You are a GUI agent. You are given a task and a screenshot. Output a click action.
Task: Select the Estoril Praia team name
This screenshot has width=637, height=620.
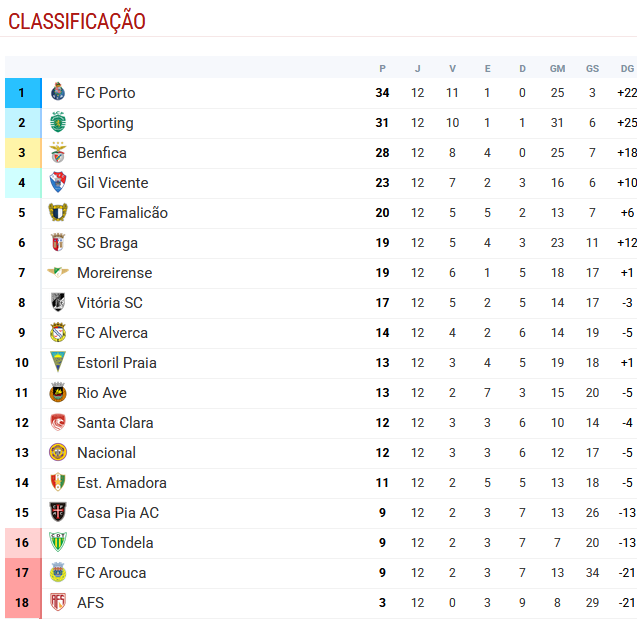click(116, 363)
